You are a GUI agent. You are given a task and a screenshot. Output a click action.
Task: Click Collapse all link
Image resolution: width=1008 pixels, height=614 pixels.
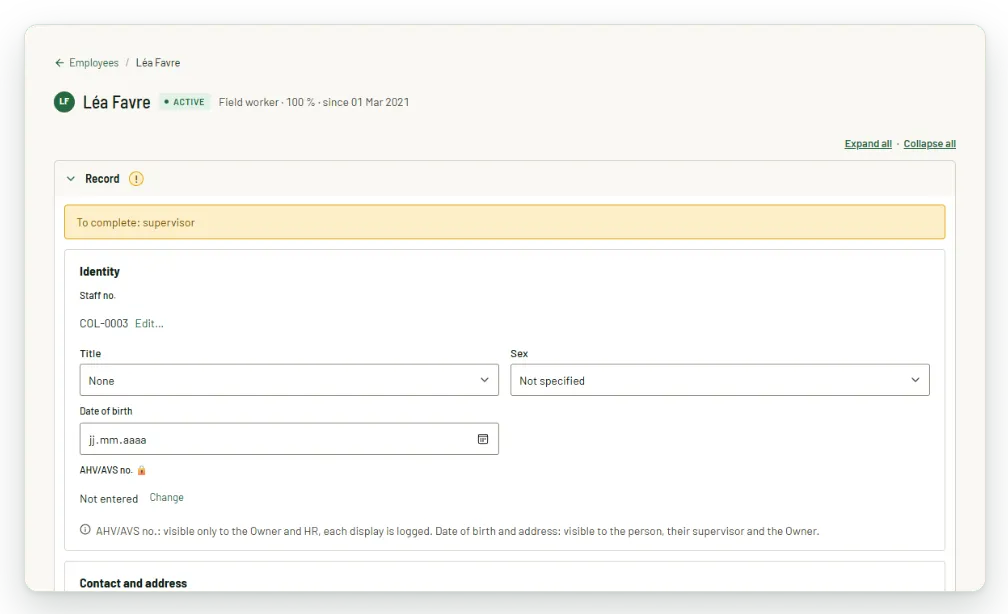pos(930,144)
